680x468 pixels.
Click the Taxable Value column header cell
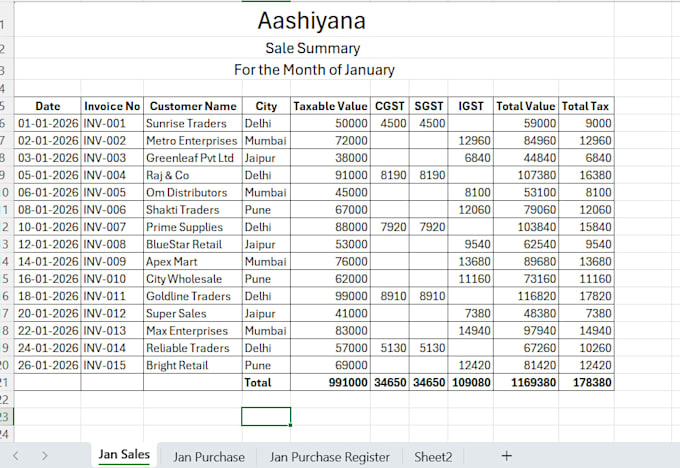pyautogui.click(x=330, y=106)
